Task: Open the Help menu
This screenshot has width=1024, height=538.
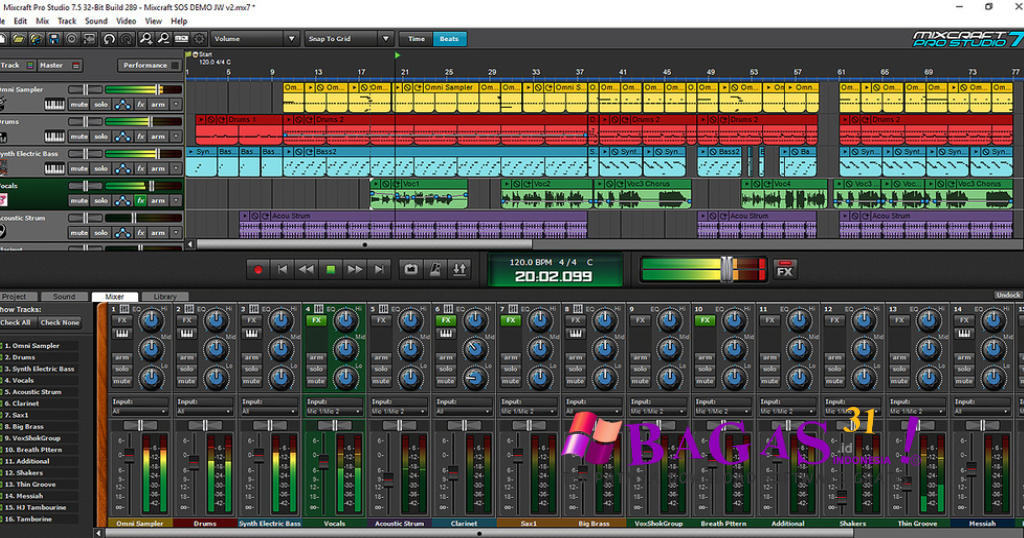Action: point(179,21)
